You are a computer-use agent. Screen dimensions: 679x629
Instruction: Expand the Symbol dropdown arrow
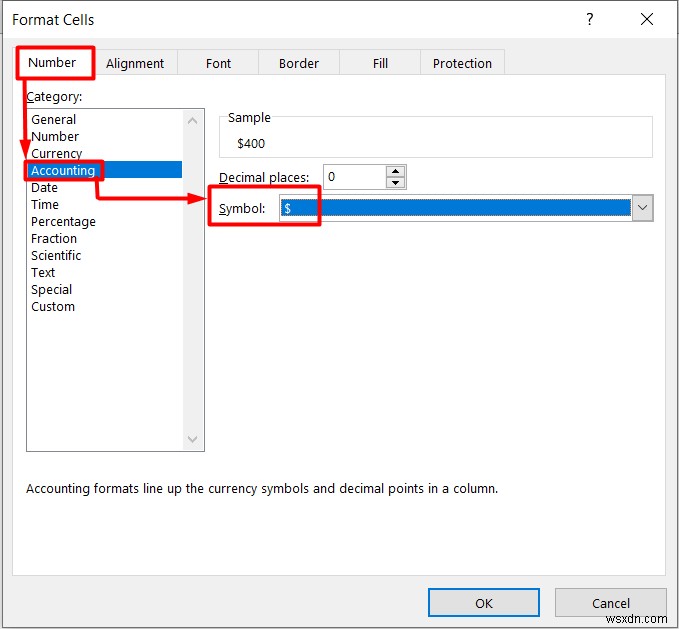tap(643, 208)
